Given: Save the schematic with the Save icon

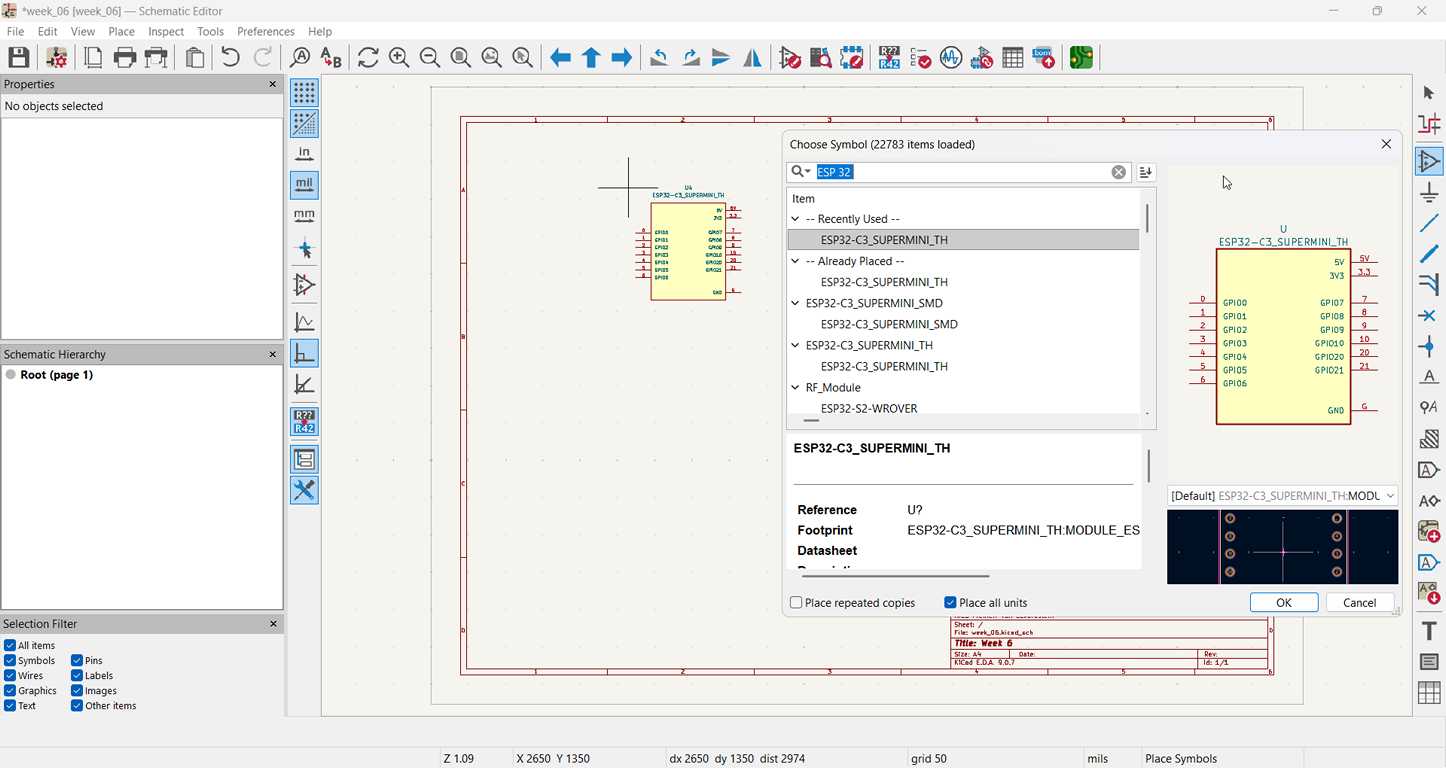Looking at the screenshot, I should point(19,58).
